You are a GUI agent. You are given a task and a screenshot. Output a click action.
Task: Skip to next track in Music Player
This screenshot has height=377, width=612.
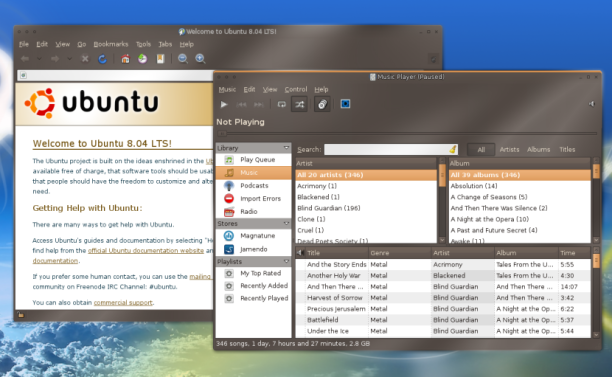[x=258, y=104]
